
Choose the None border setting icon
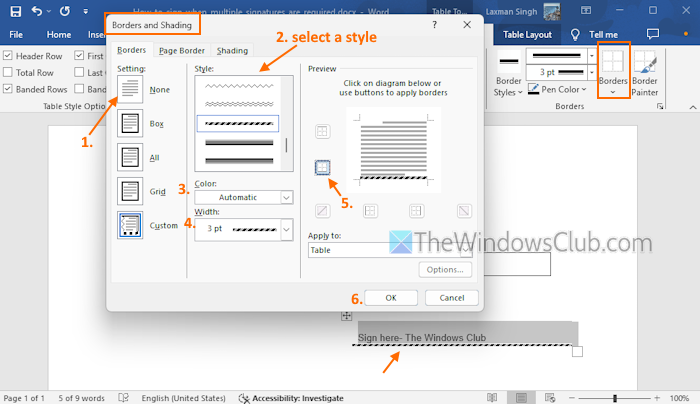(x=130, y=89)
